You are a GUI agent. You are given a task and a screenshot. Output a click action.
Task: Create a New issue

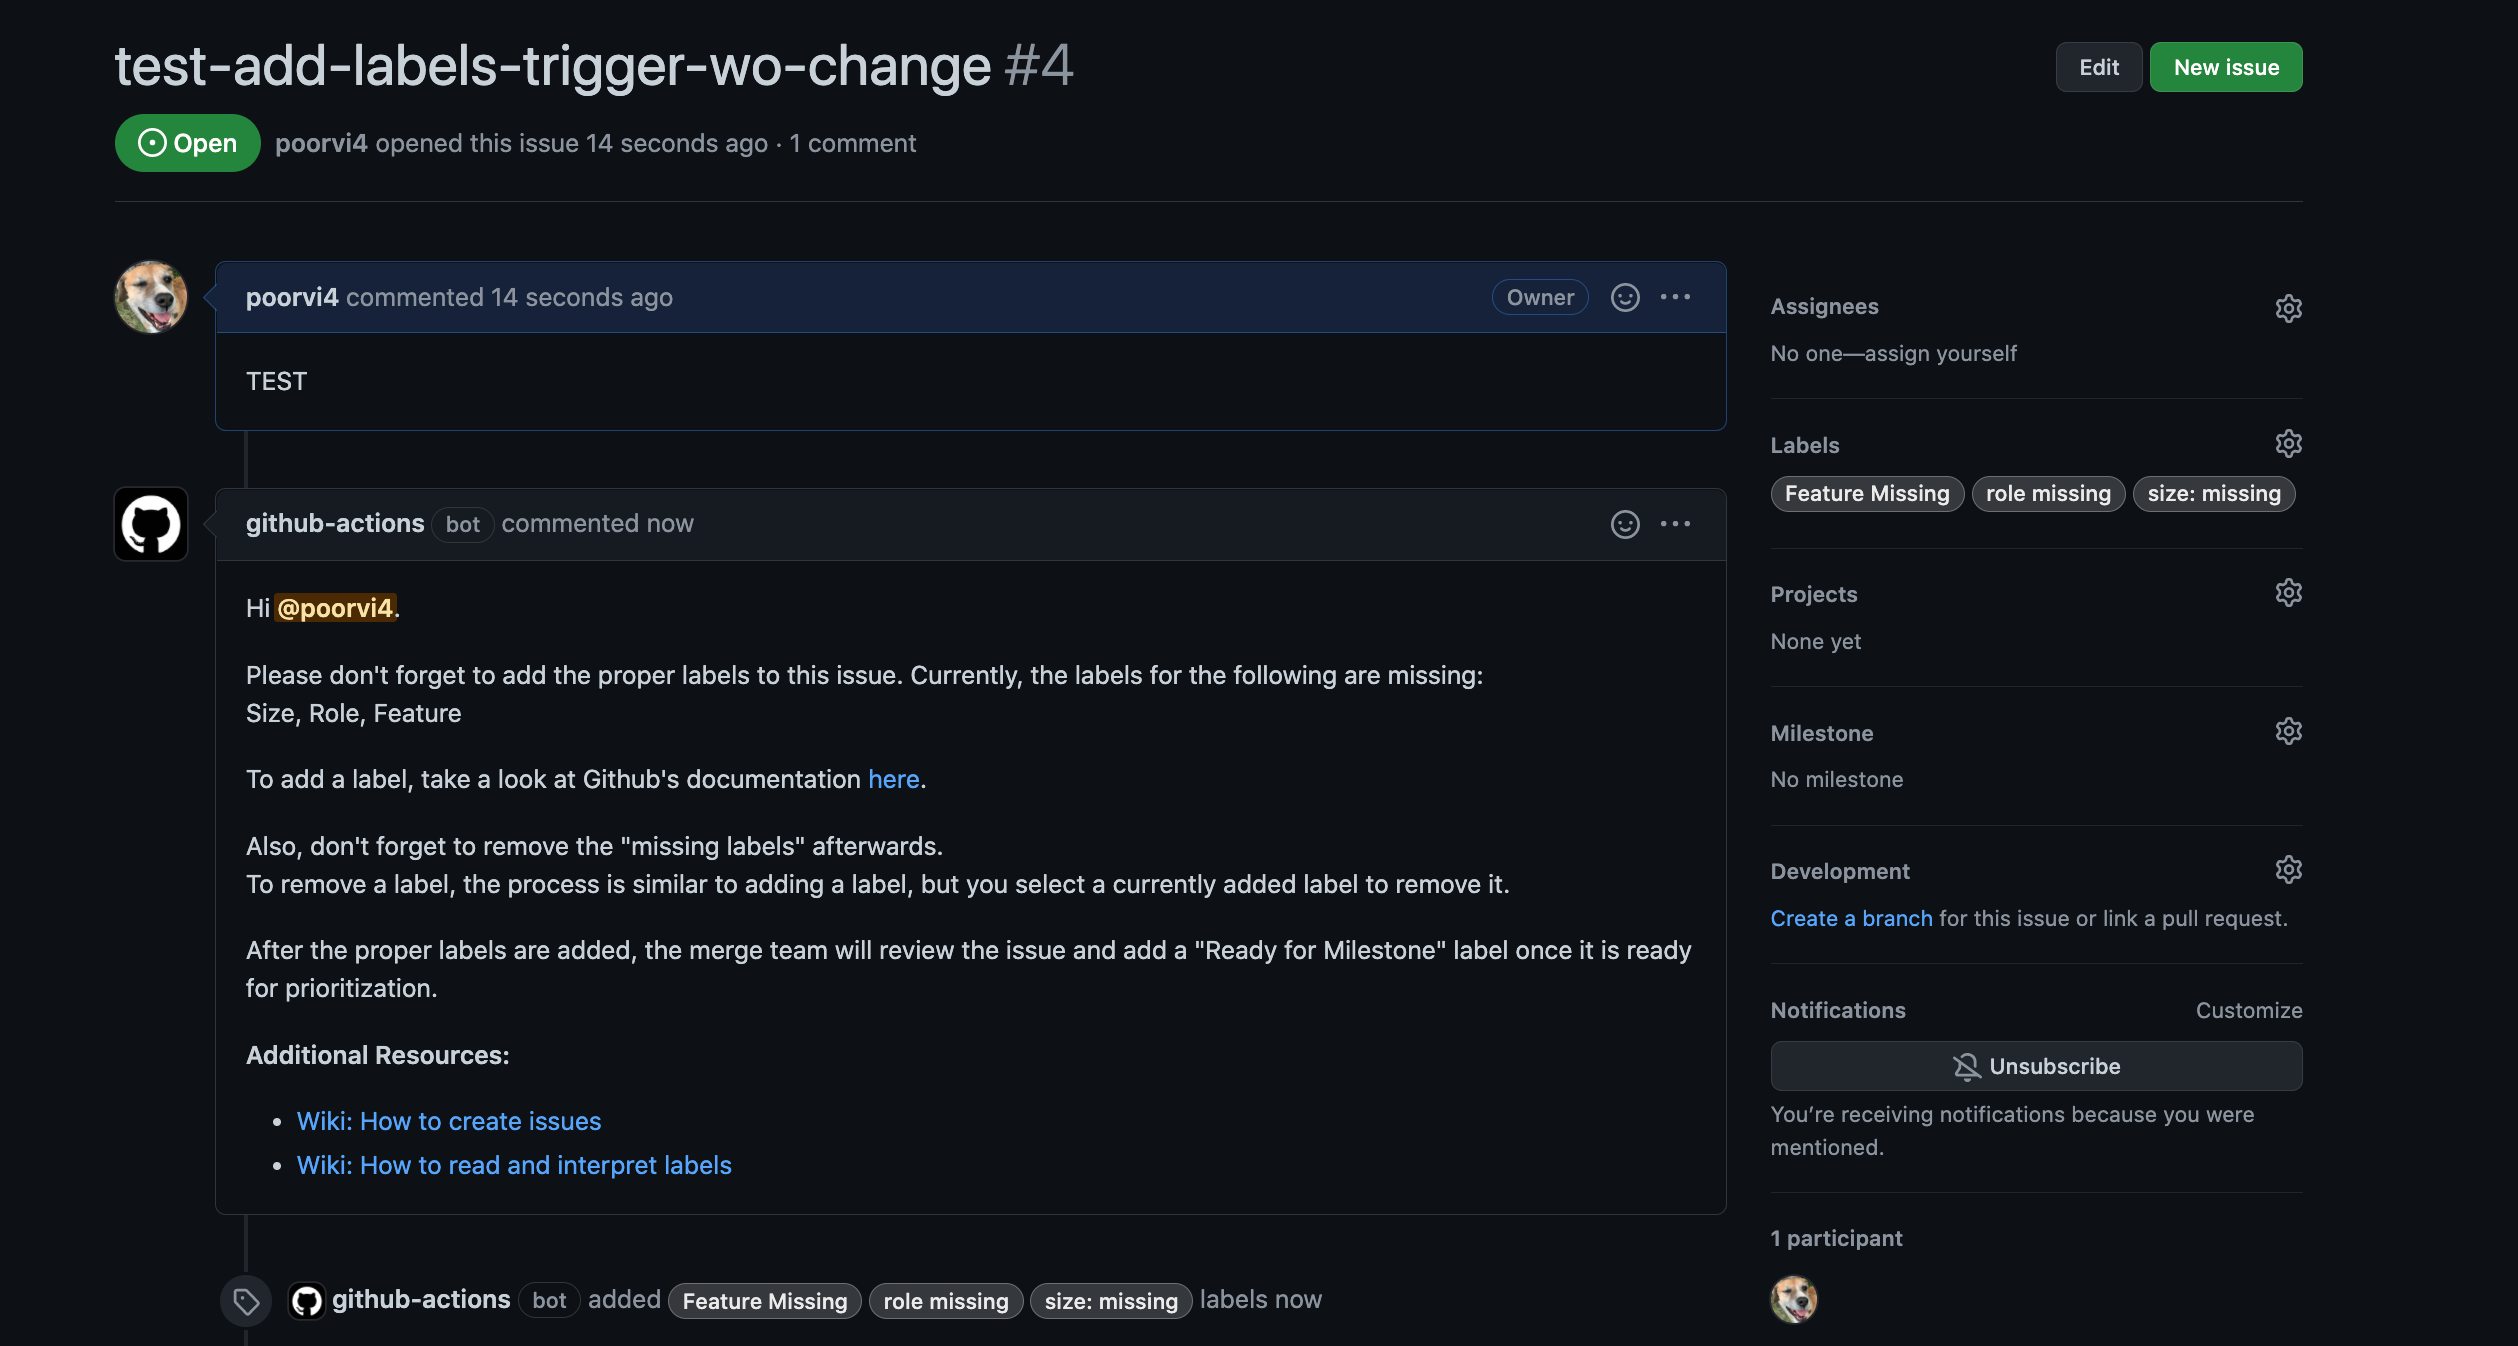coord(2226,67)
